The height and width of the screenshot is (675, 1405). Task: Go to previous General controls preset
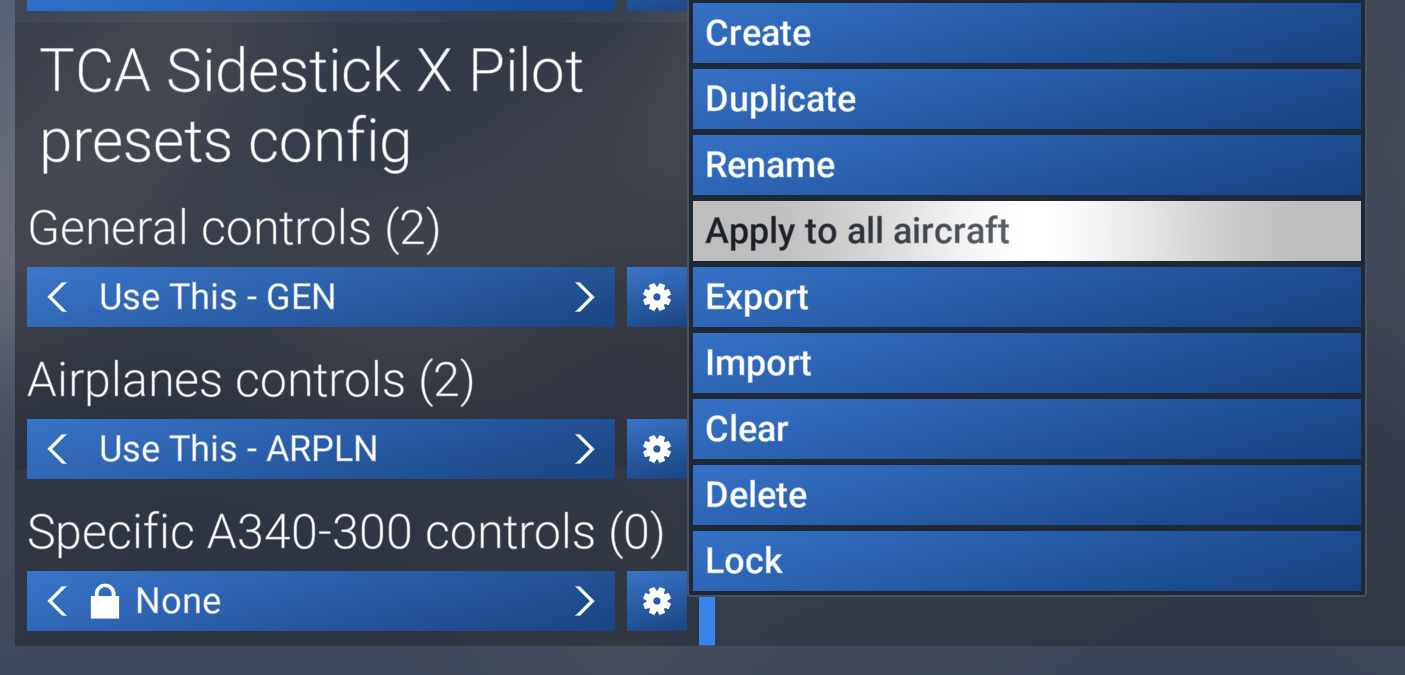58,297
